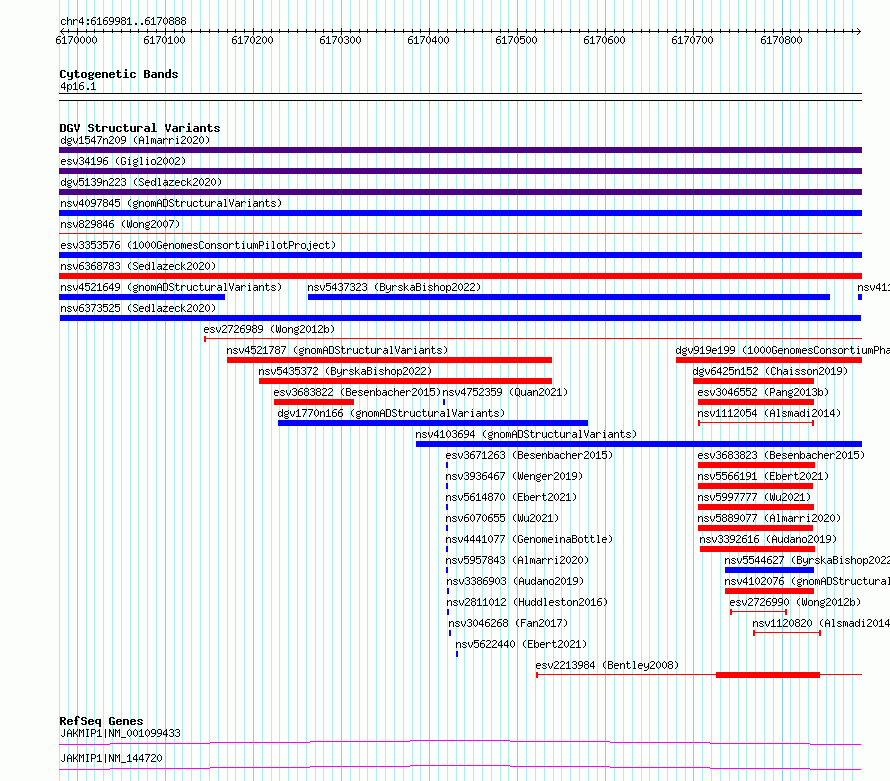890x781 pixels.
Task: Click nsv4097845 (gnomADStructuralVariants) label
Action: [171, 203]
